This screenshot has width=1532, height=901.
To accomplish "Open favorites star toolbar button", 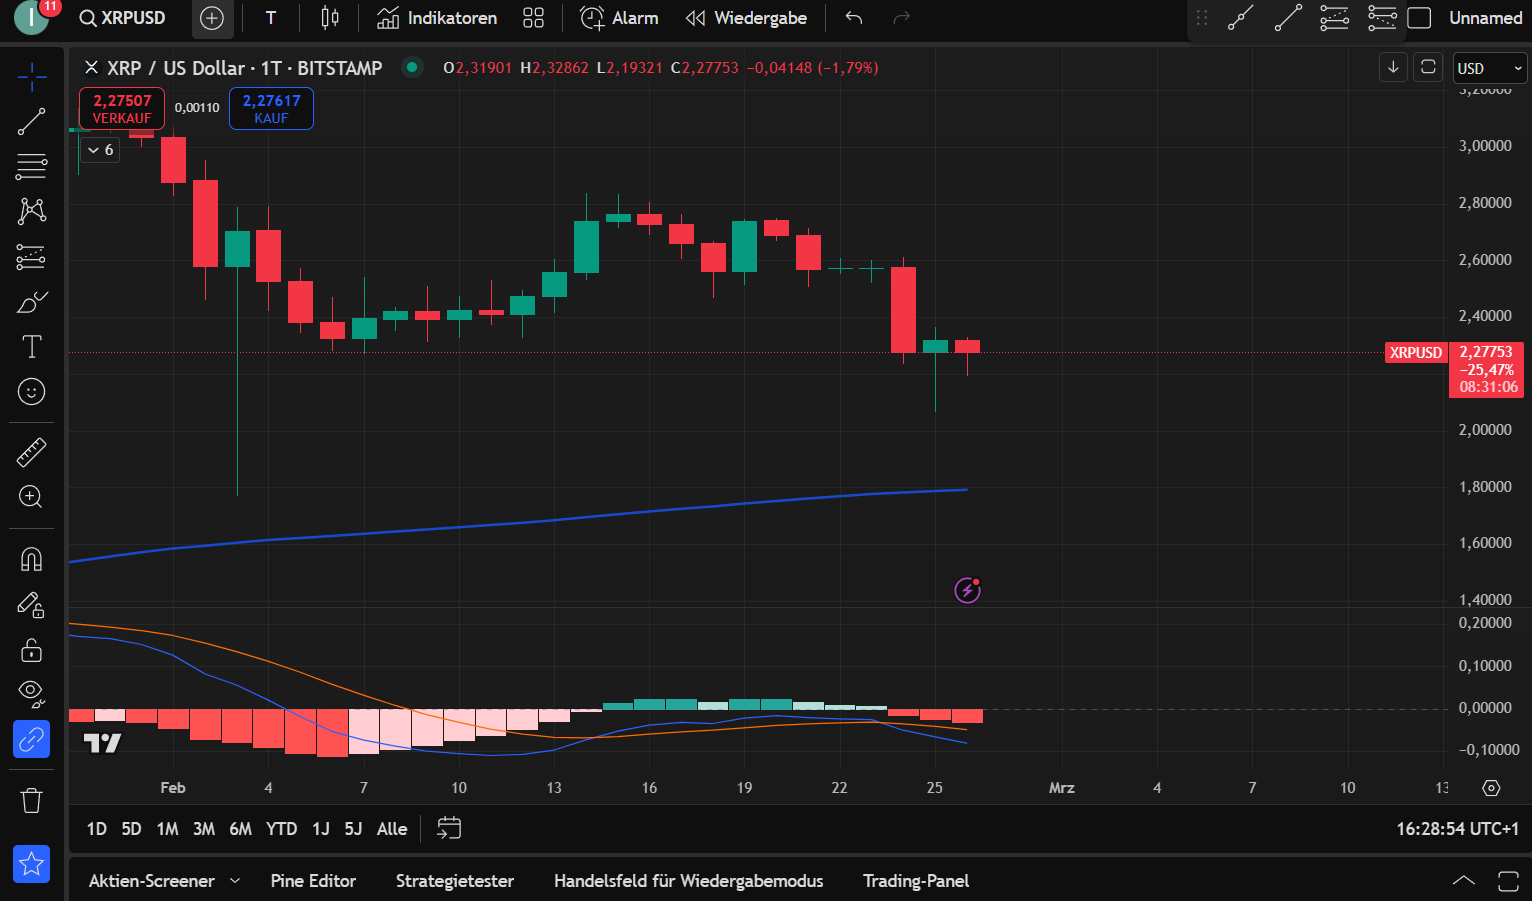I will click(x=31, y=864).
